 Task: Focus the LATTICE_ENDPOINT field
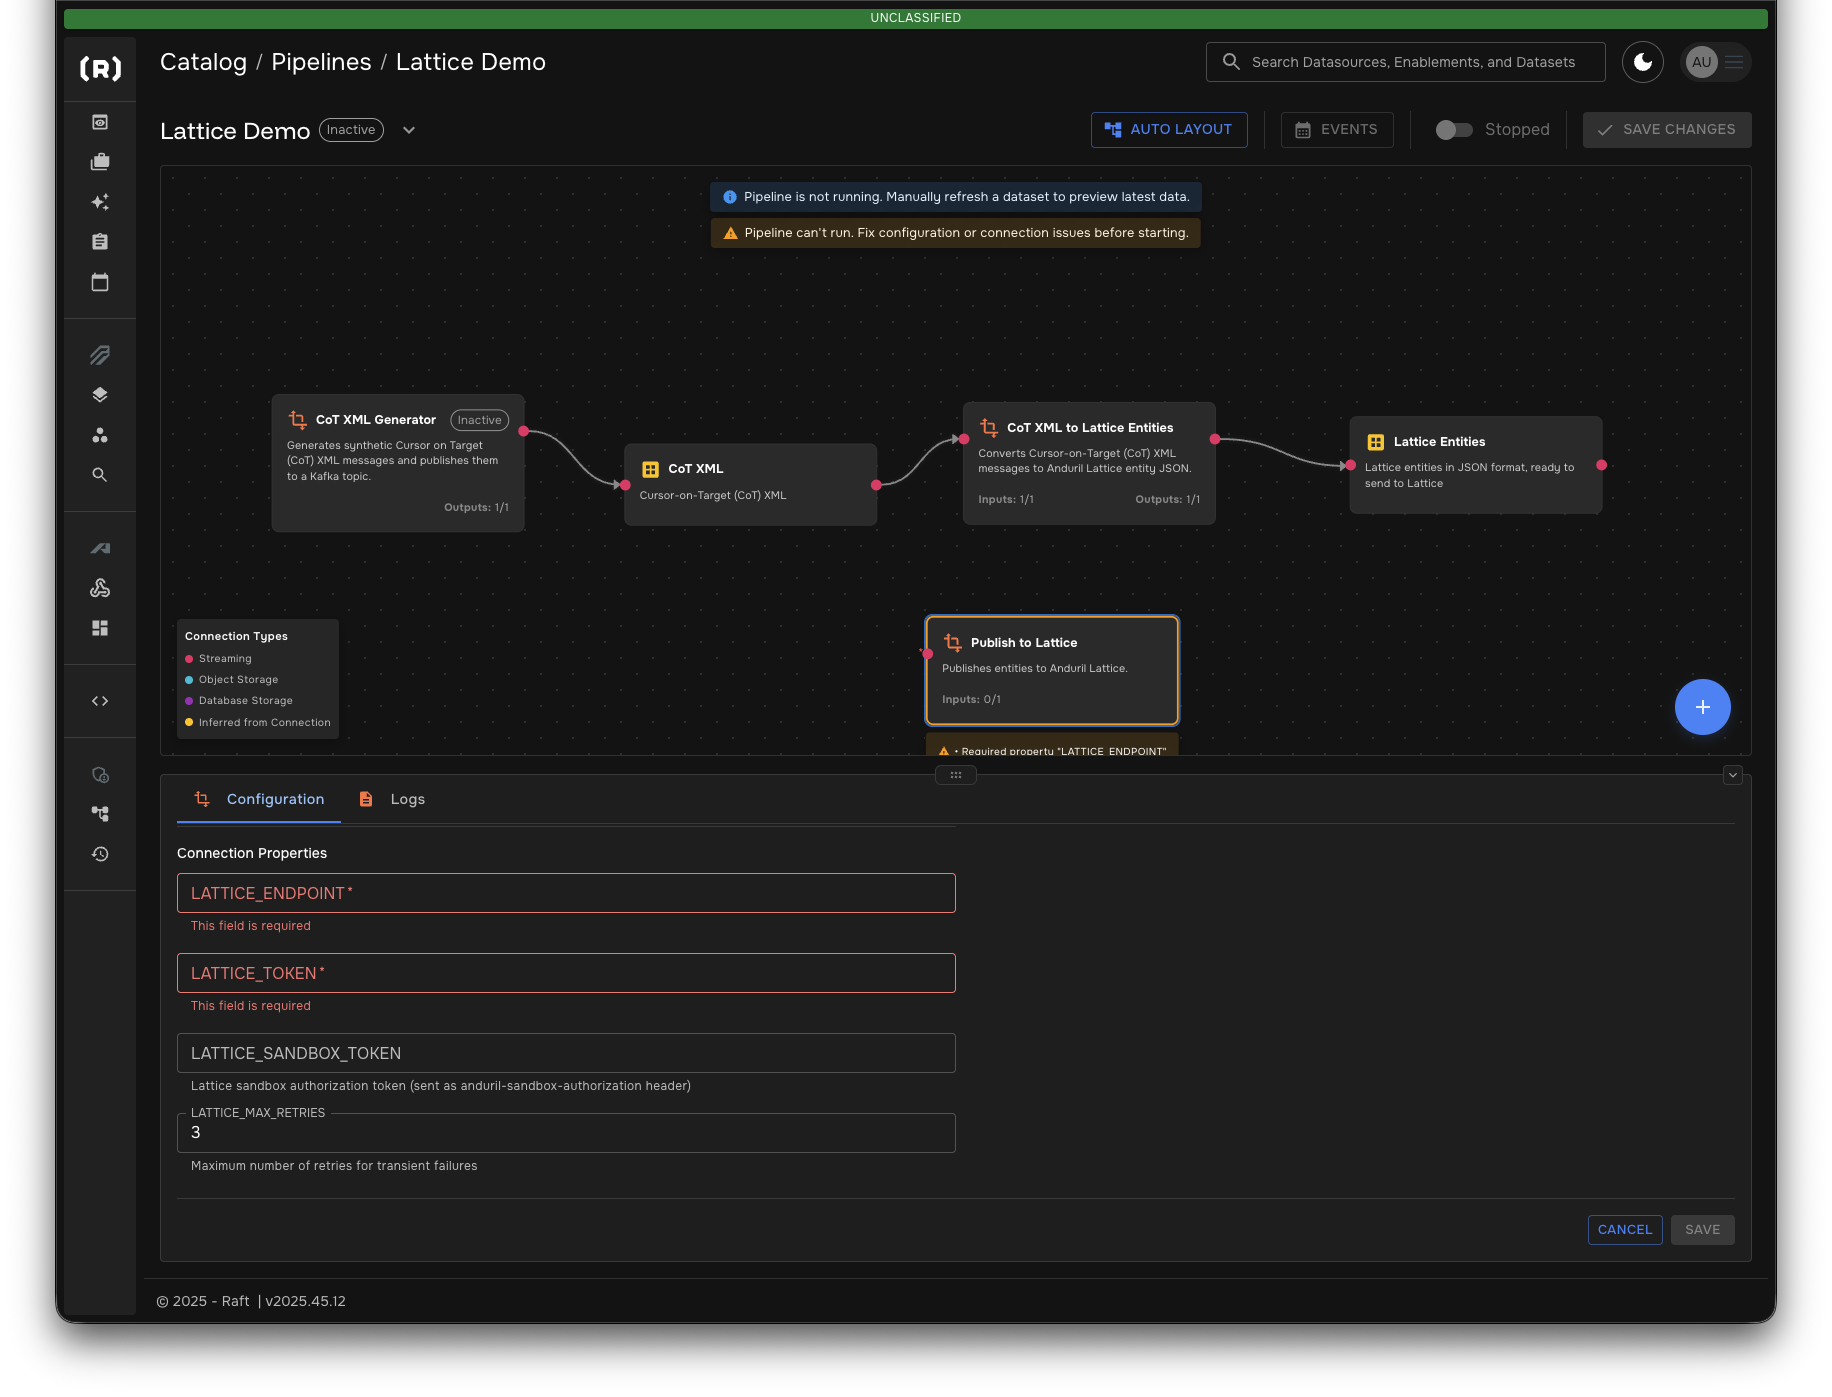coord(566,893)
